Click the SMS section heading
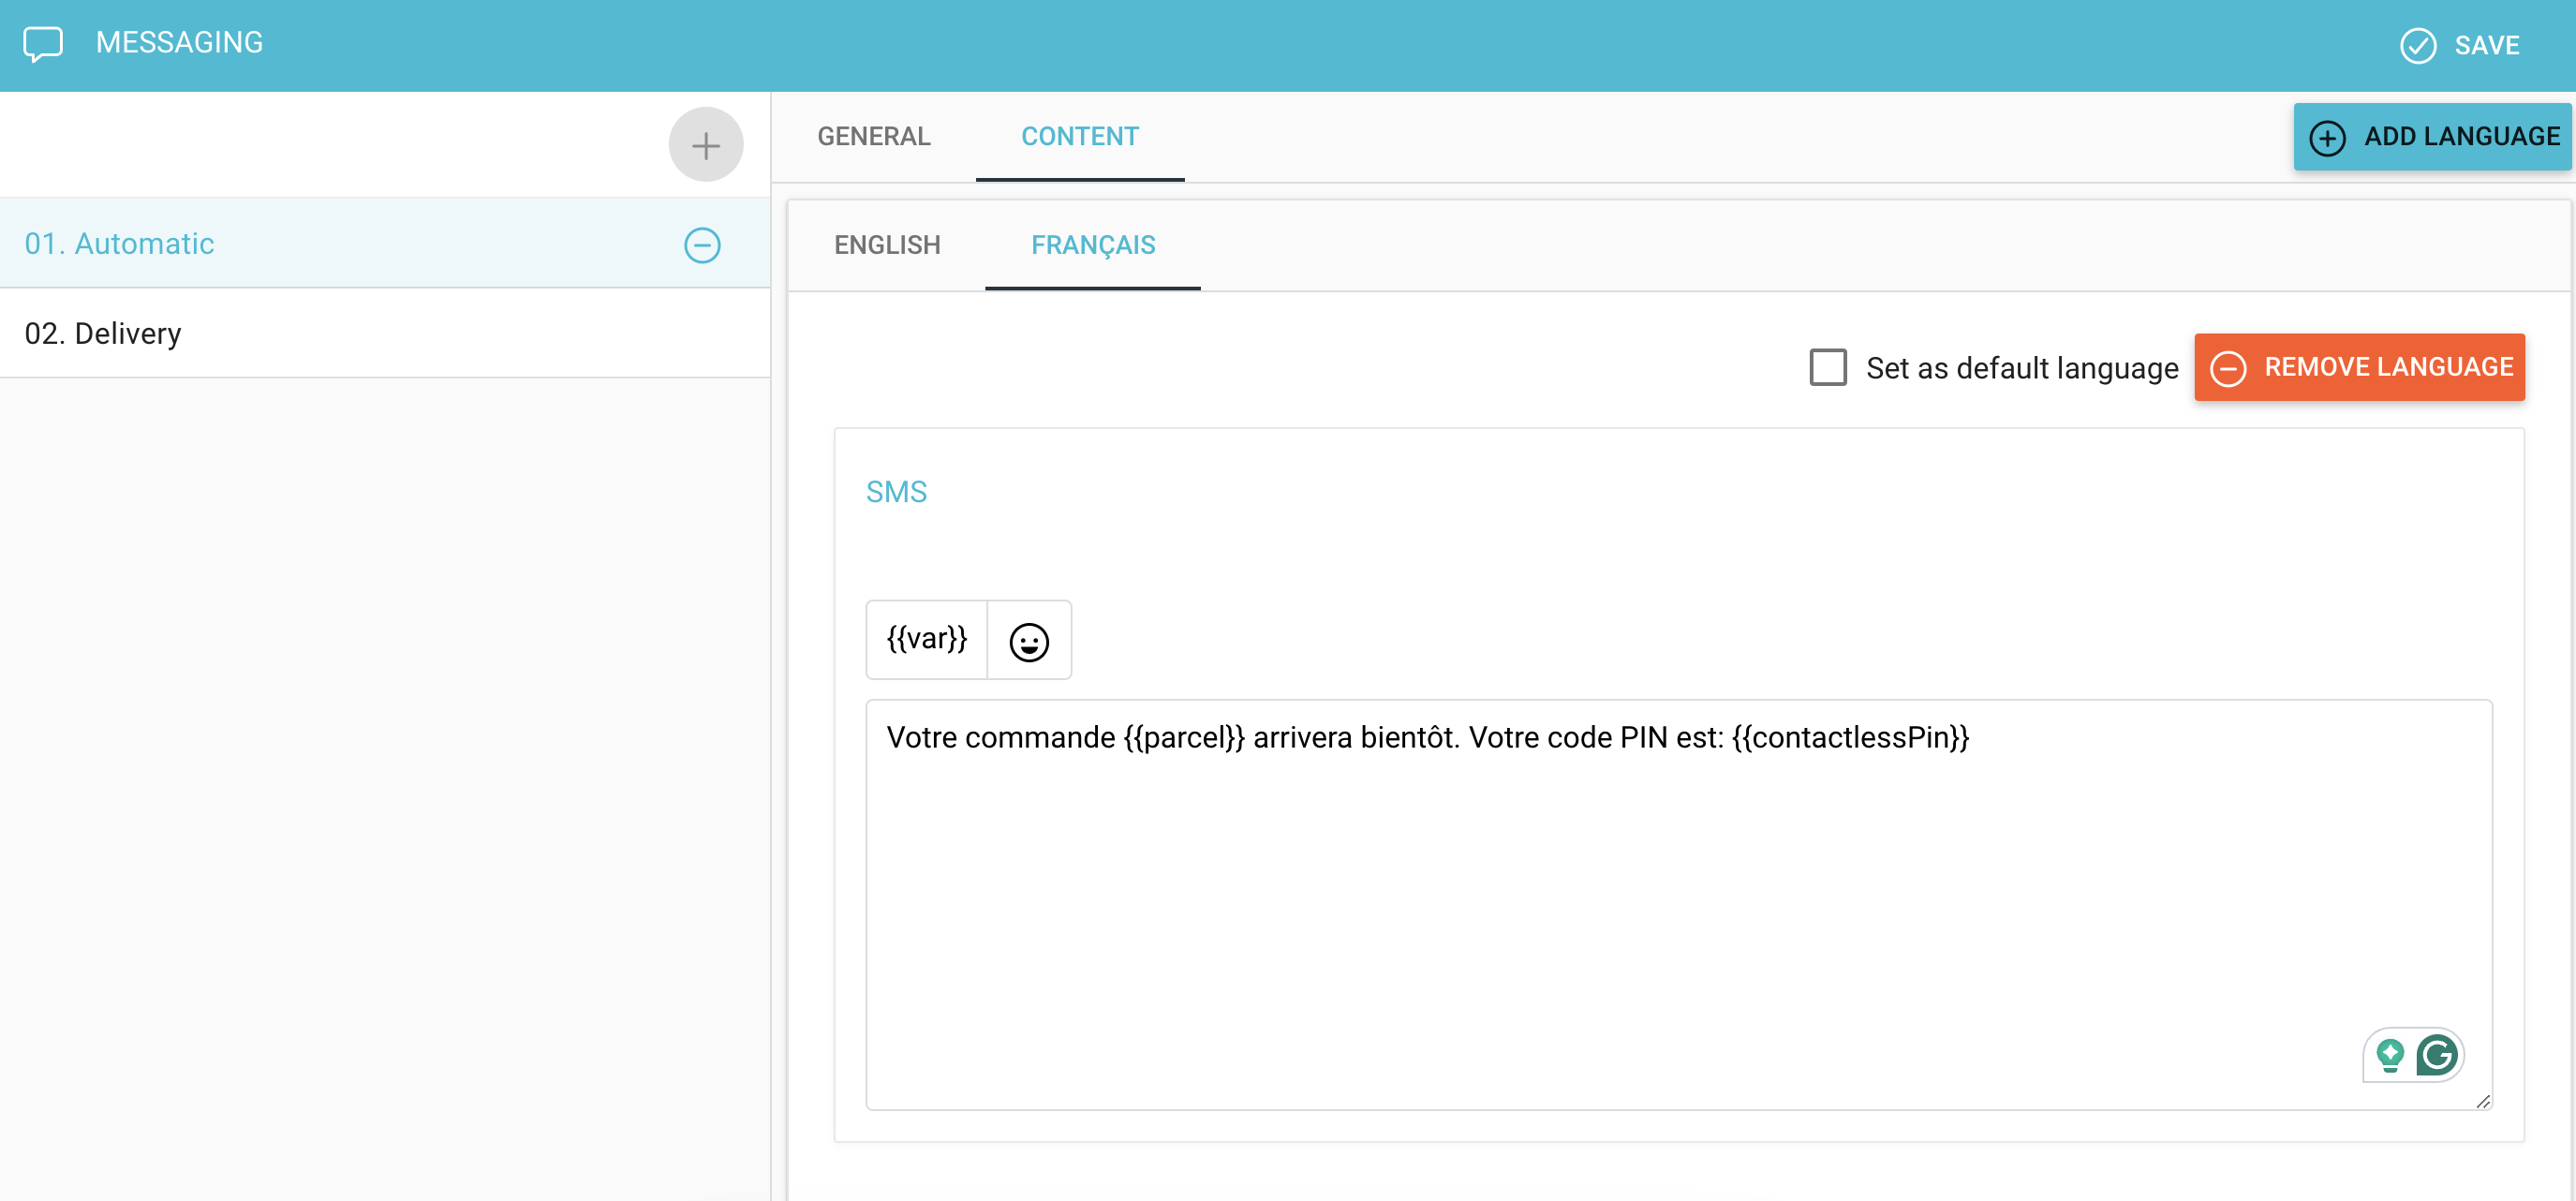2576x1201 pixels. 896,492
